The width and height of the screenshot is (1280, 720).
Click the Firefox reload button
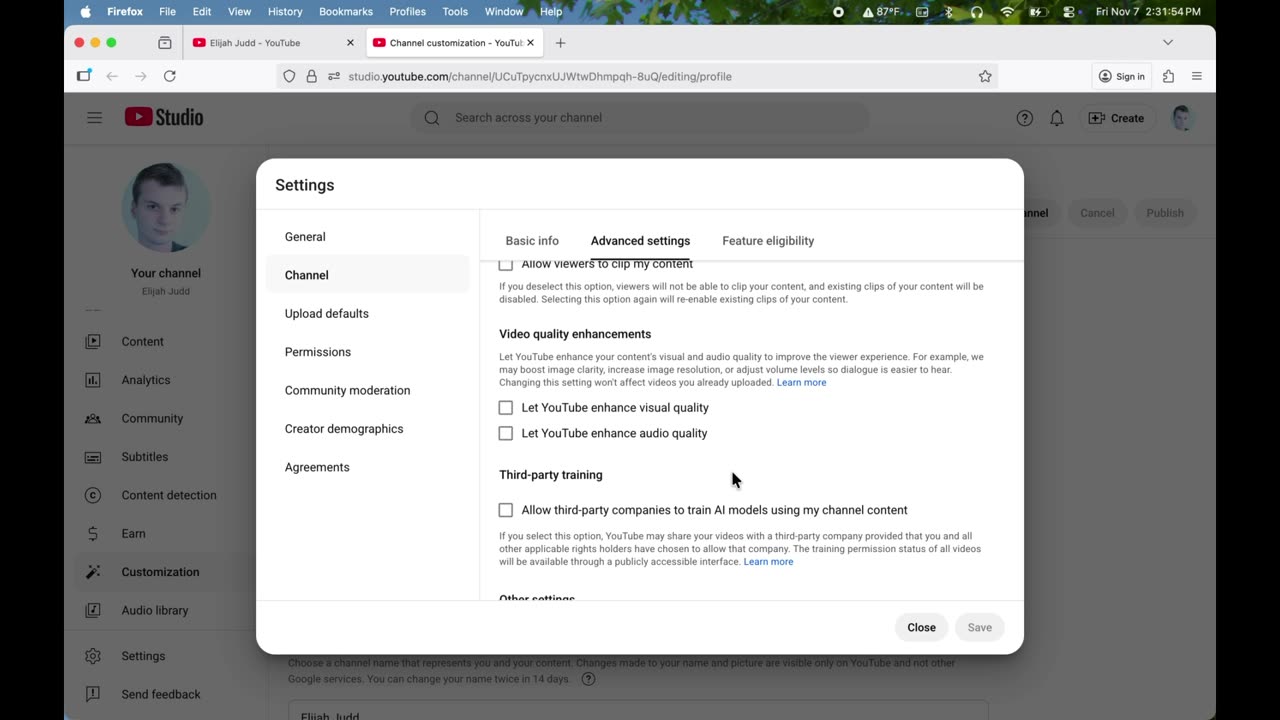click(x=170, y=76)
